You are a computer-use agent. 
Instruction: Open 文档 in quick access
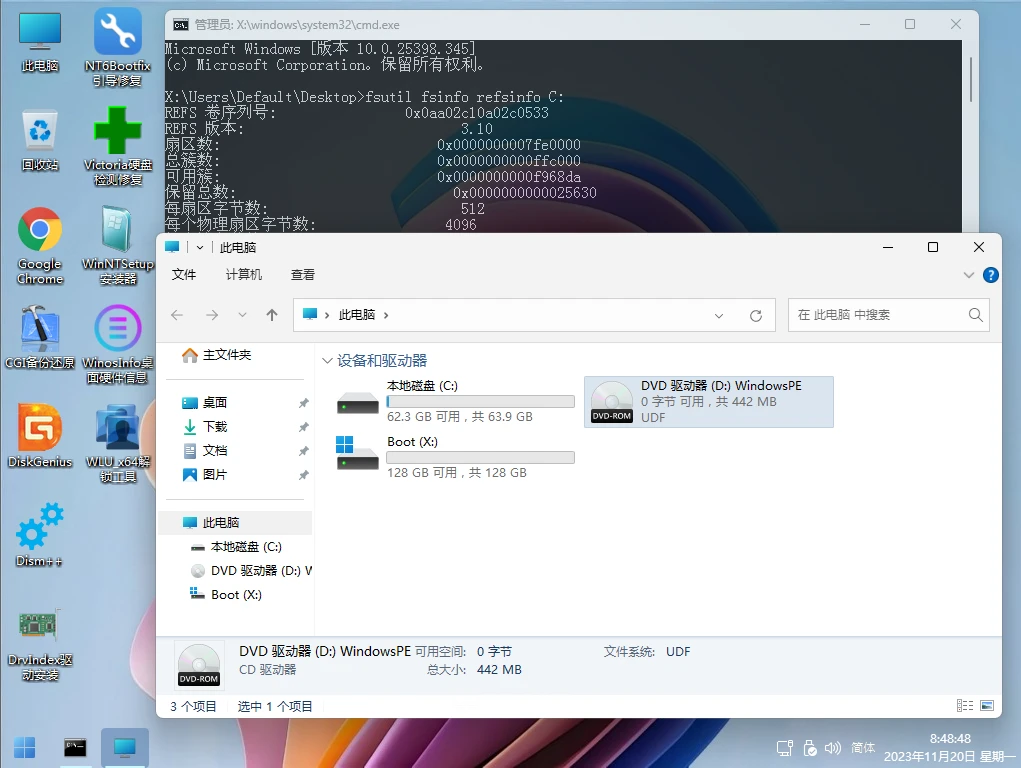click(x=215, y=451)
